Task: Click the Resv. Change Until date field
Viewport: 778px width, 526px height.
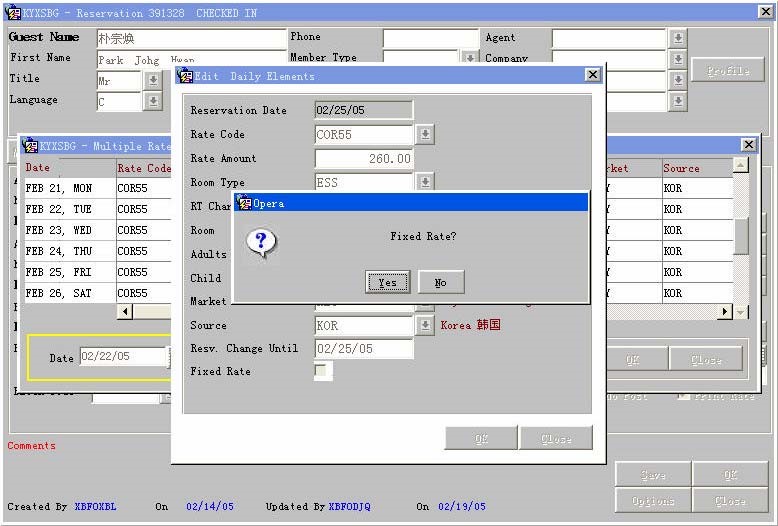Action: point(364,349)
